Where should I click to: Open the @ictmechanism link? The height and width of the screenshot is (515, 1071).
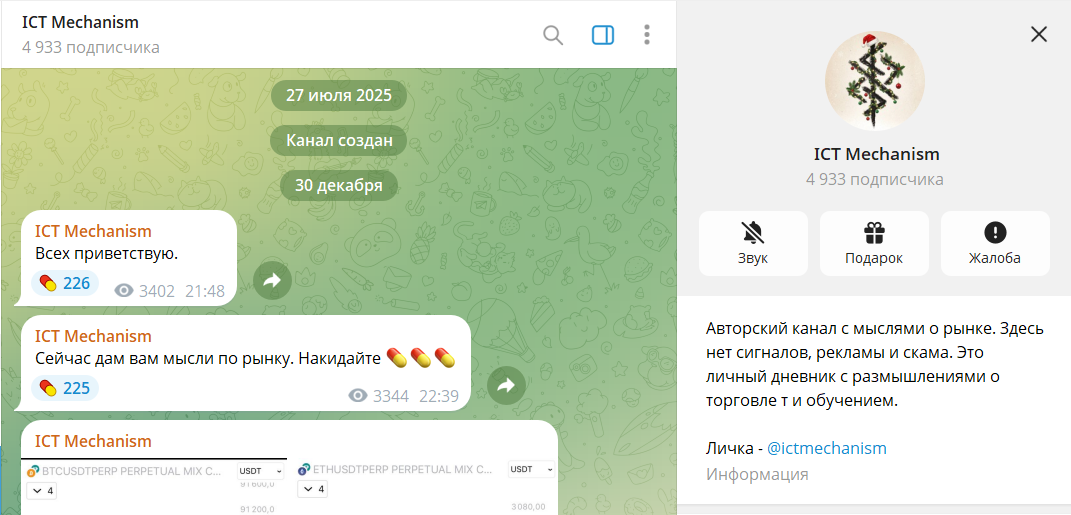[826, 449]
